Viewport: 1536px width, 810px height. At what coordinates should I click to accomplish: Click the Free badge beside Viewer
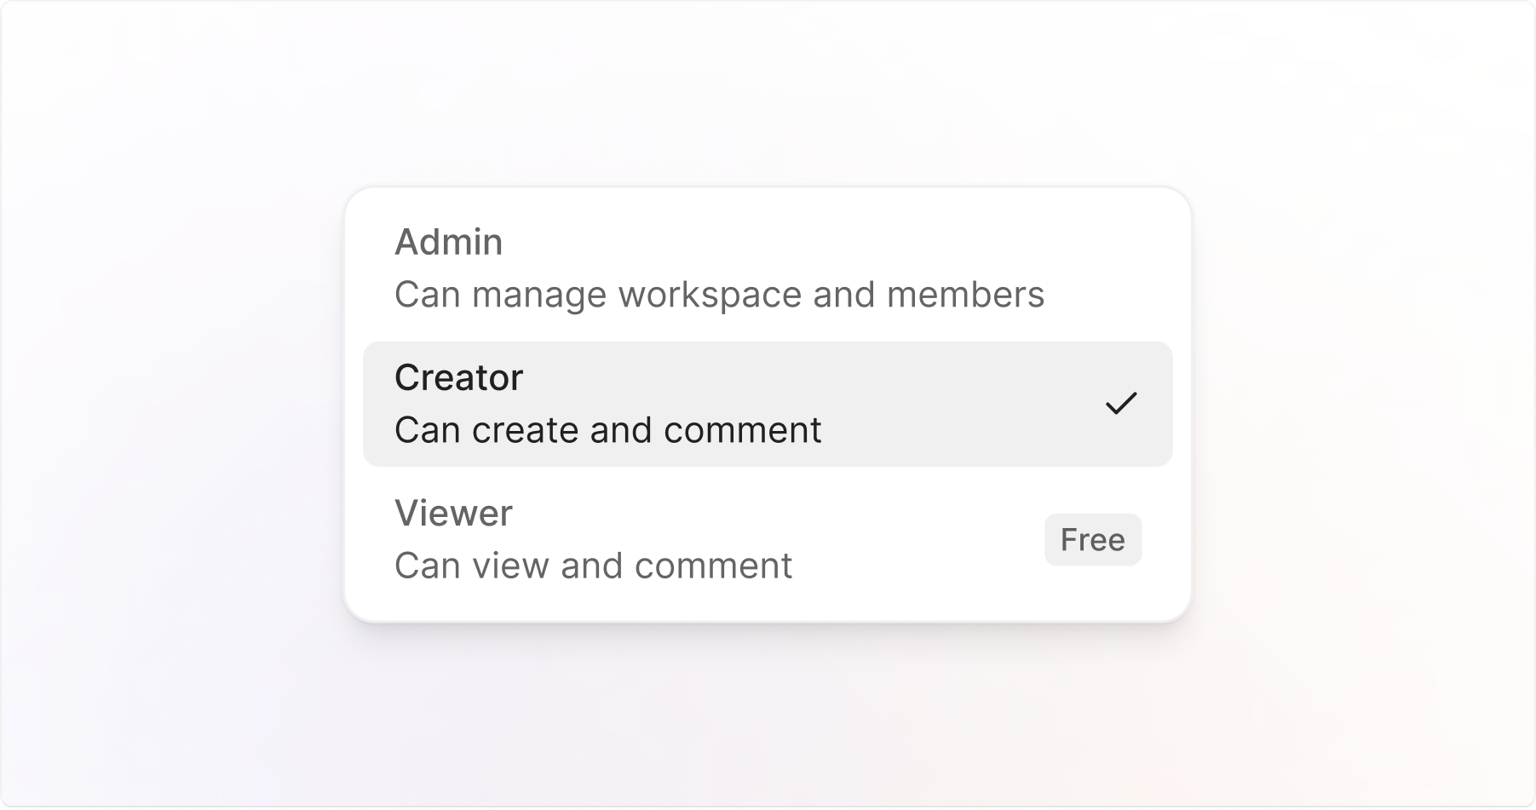(x=1093, y=540)
